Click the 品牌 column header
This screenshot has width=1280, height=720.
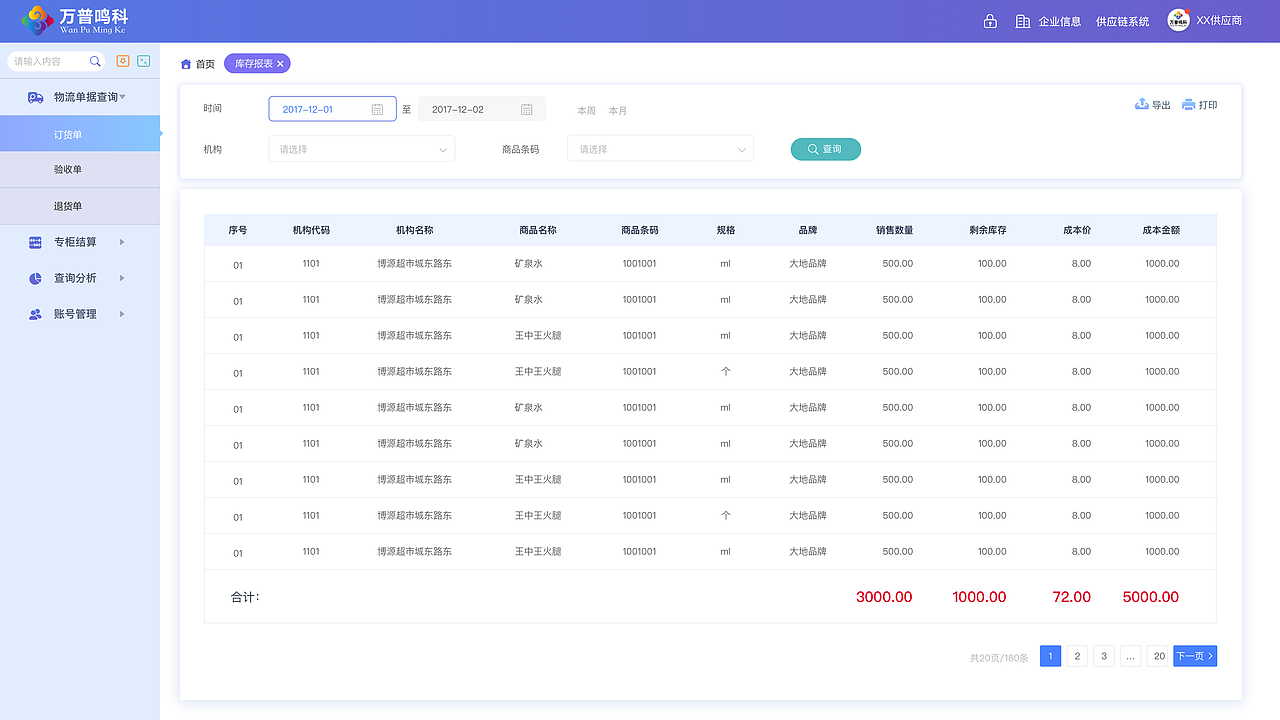808,230
